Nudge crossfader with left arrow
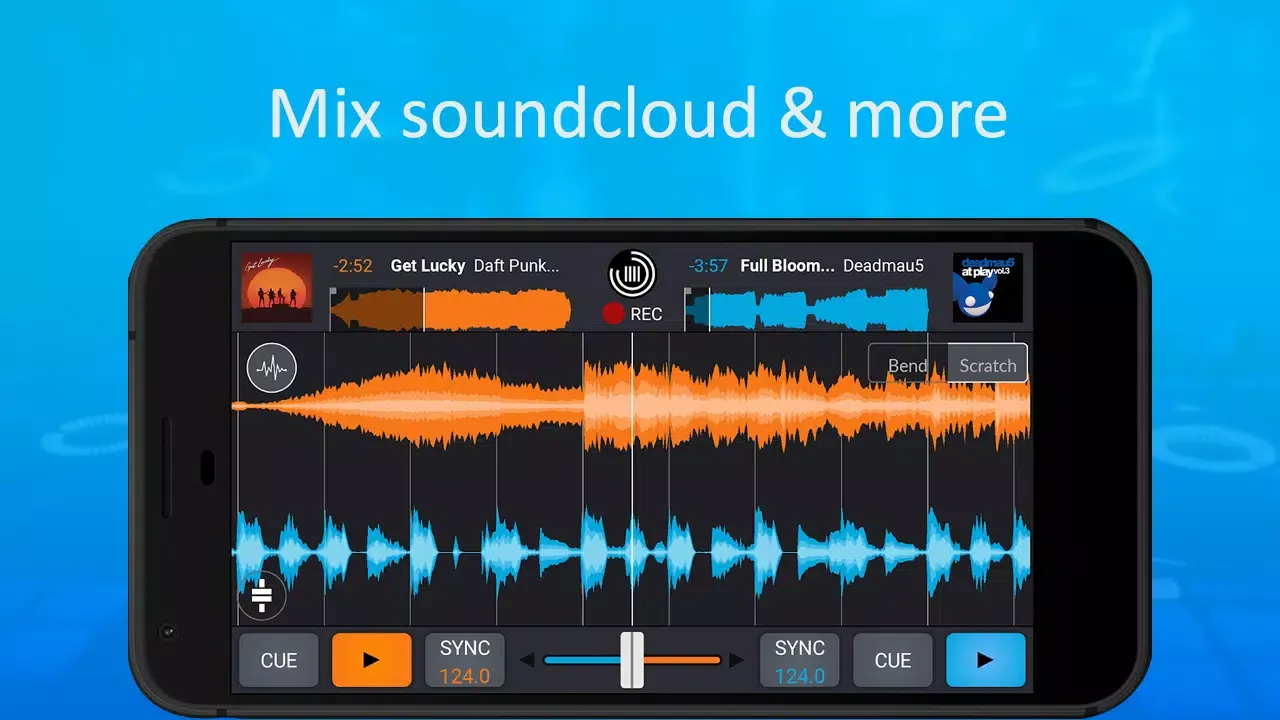1280x720 pixels. click(x=526, y=660)
